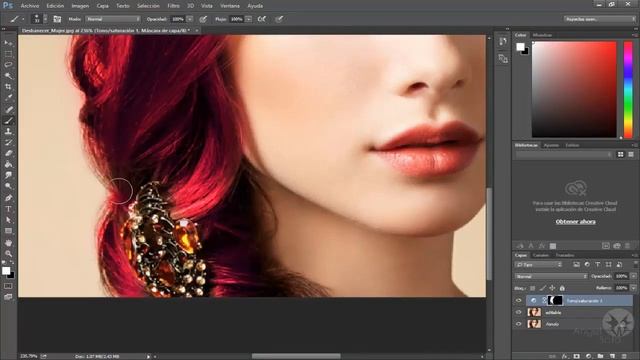This screenshot has width=640, height=360.
Task: Open the Archivo menu
Action: tap(30, 6)
